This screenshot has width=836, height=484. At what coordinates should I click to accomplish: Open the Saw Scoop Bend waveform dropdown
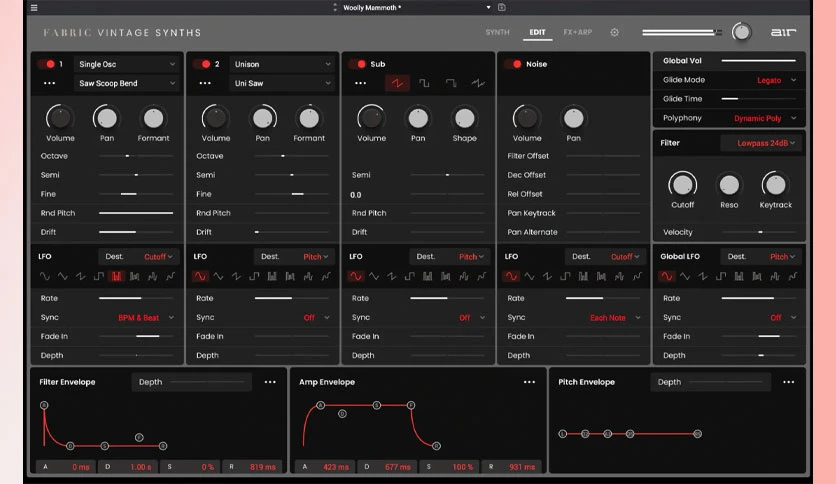tap(126, 83)
